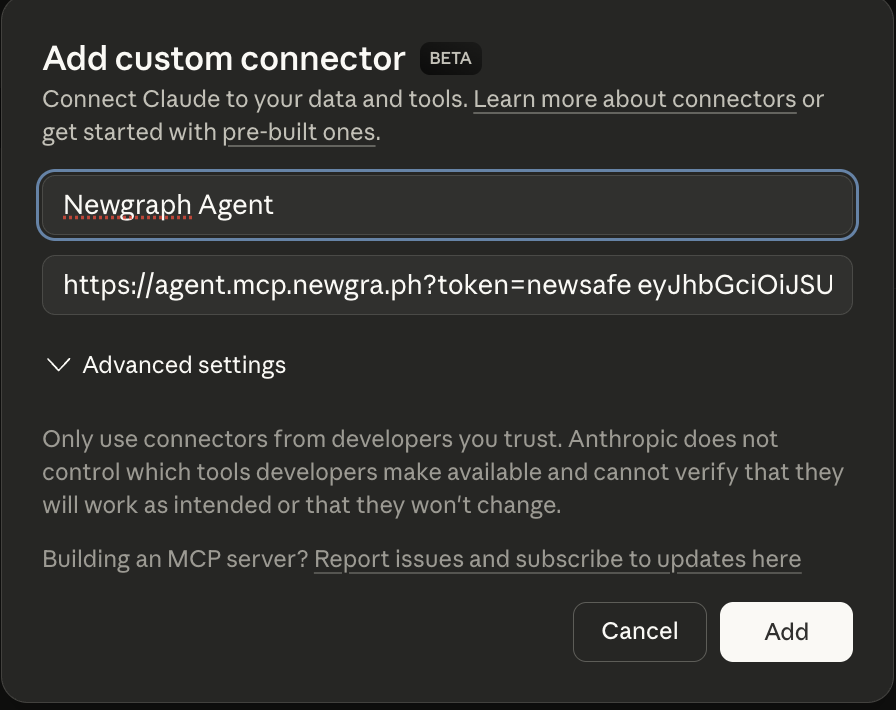Open "Report issues and subscribe to updates here"
The image size is (896, 710).
557,560
